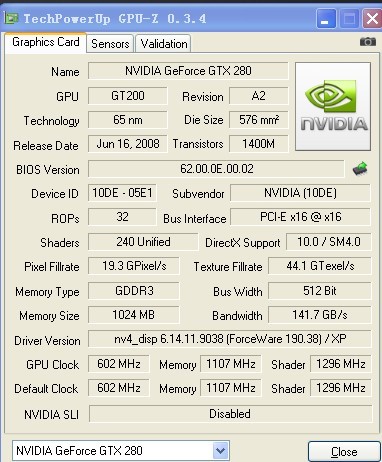382x462 pixels.
Task: Switch to the Validation tab
Action: [163, 44]
